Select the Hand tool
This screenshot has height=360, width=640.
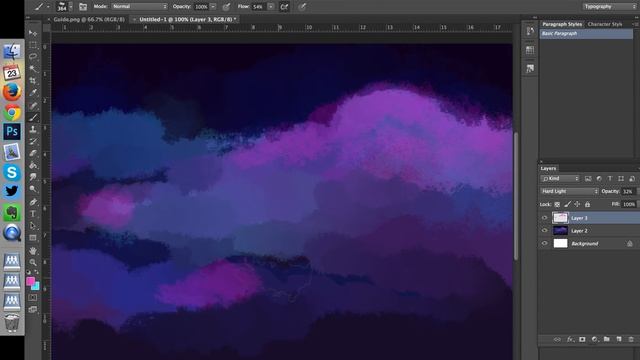click(x=33, y=251)
